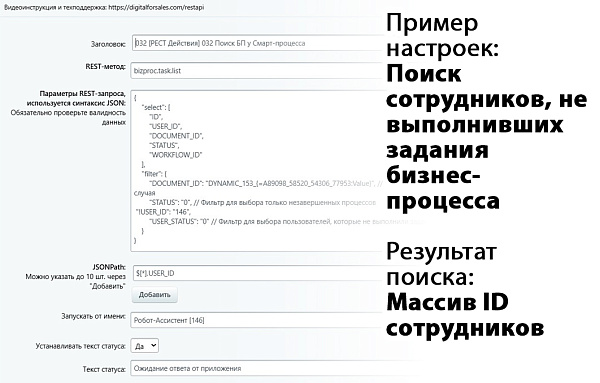The image size is (600, 383).
Task: Click the "STATUS": "0" filter line
Action: [x=262, y=202]
